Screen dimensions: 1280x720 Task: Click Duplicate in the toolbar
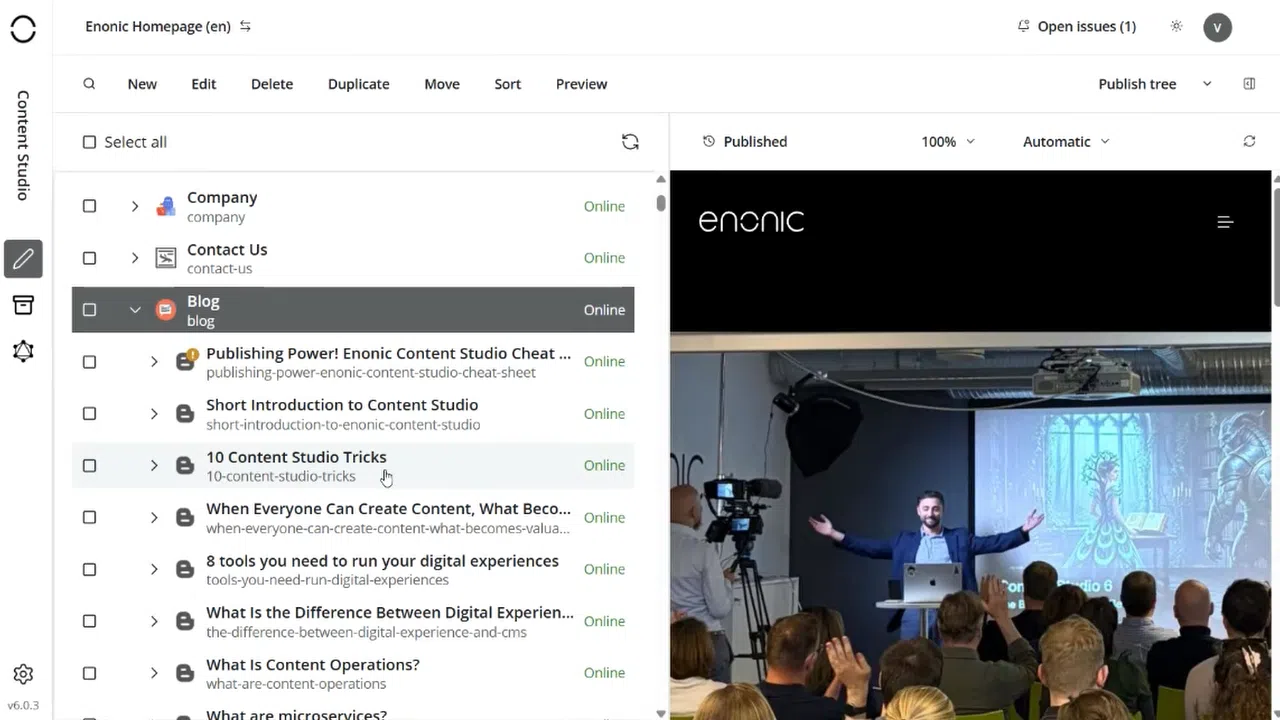359,84
